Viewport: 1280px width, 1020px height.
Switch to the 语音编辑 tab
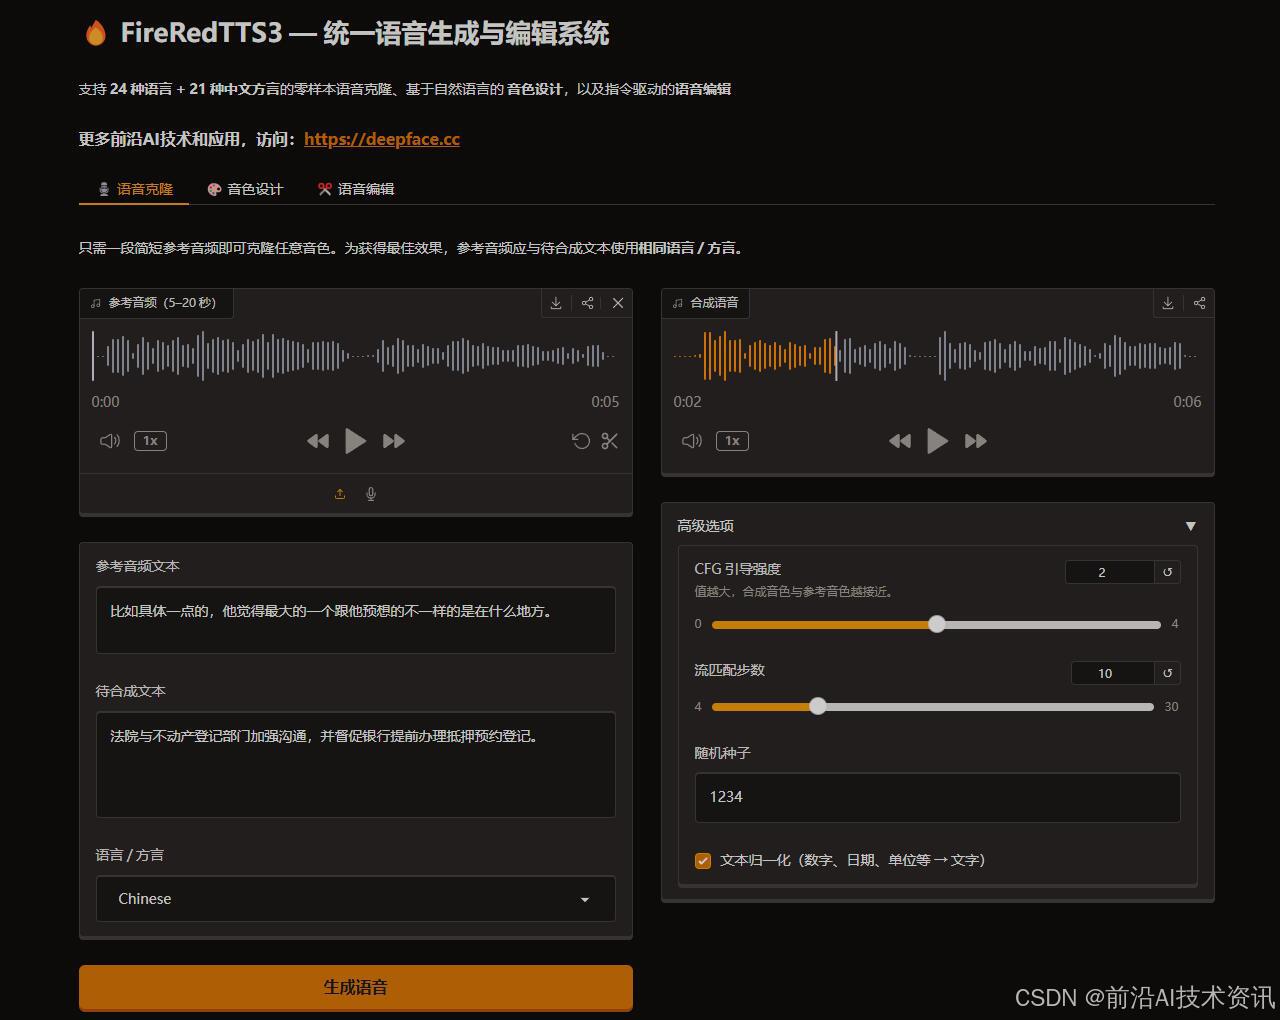click(356, 189)
